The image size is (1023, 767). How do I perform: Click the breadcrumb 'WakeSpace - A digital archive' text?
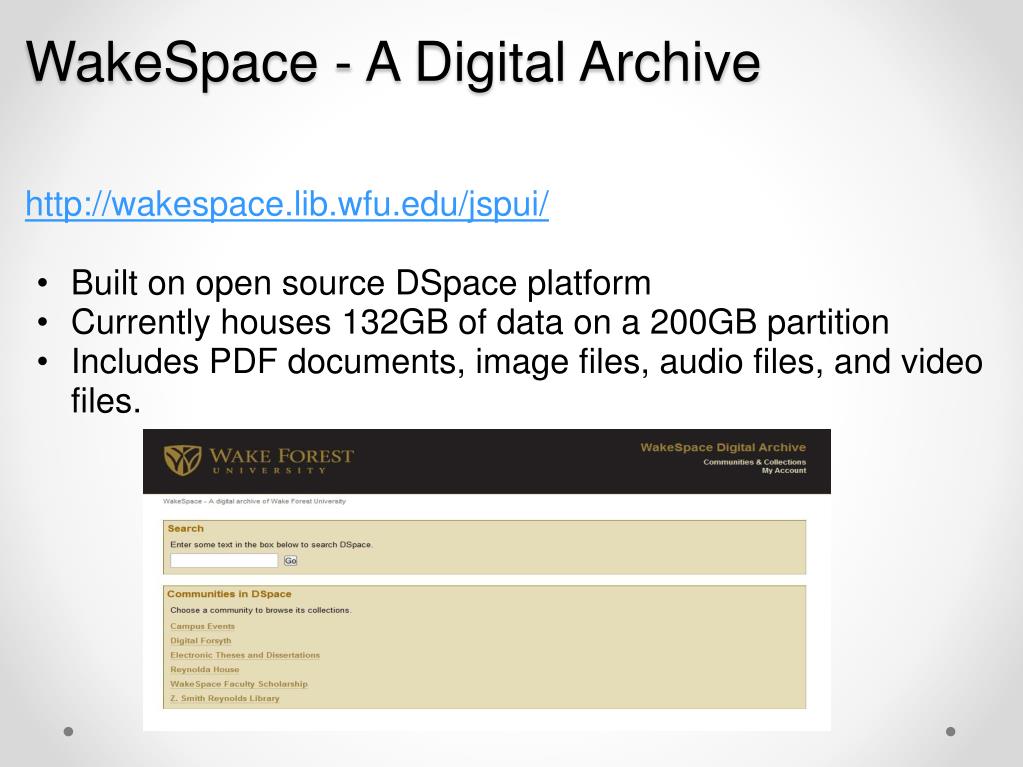pos(254,502)
